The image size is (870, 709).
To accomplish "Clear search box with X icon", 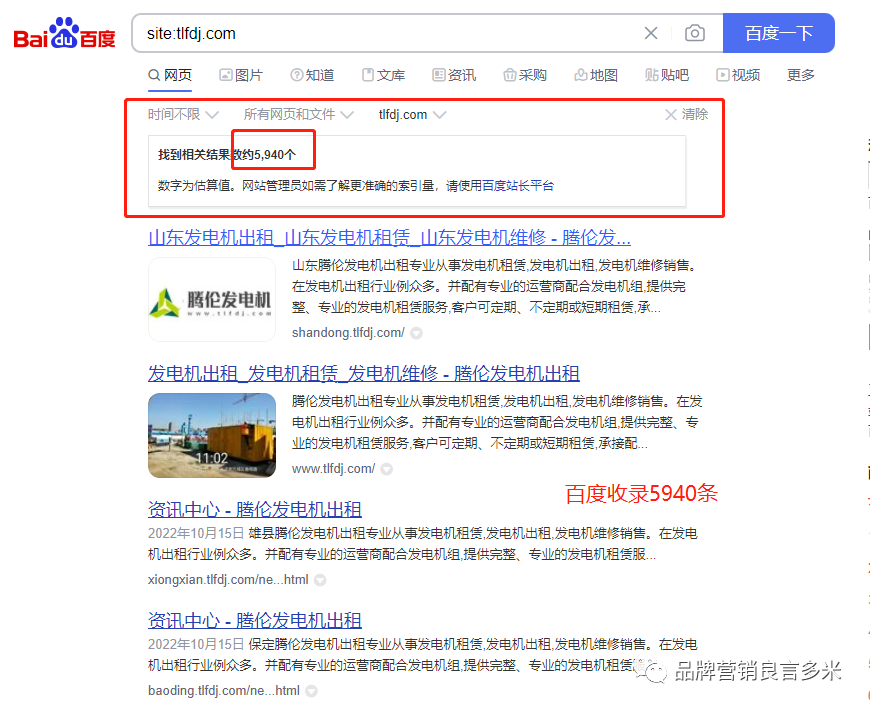I will (x=651, y=33).
